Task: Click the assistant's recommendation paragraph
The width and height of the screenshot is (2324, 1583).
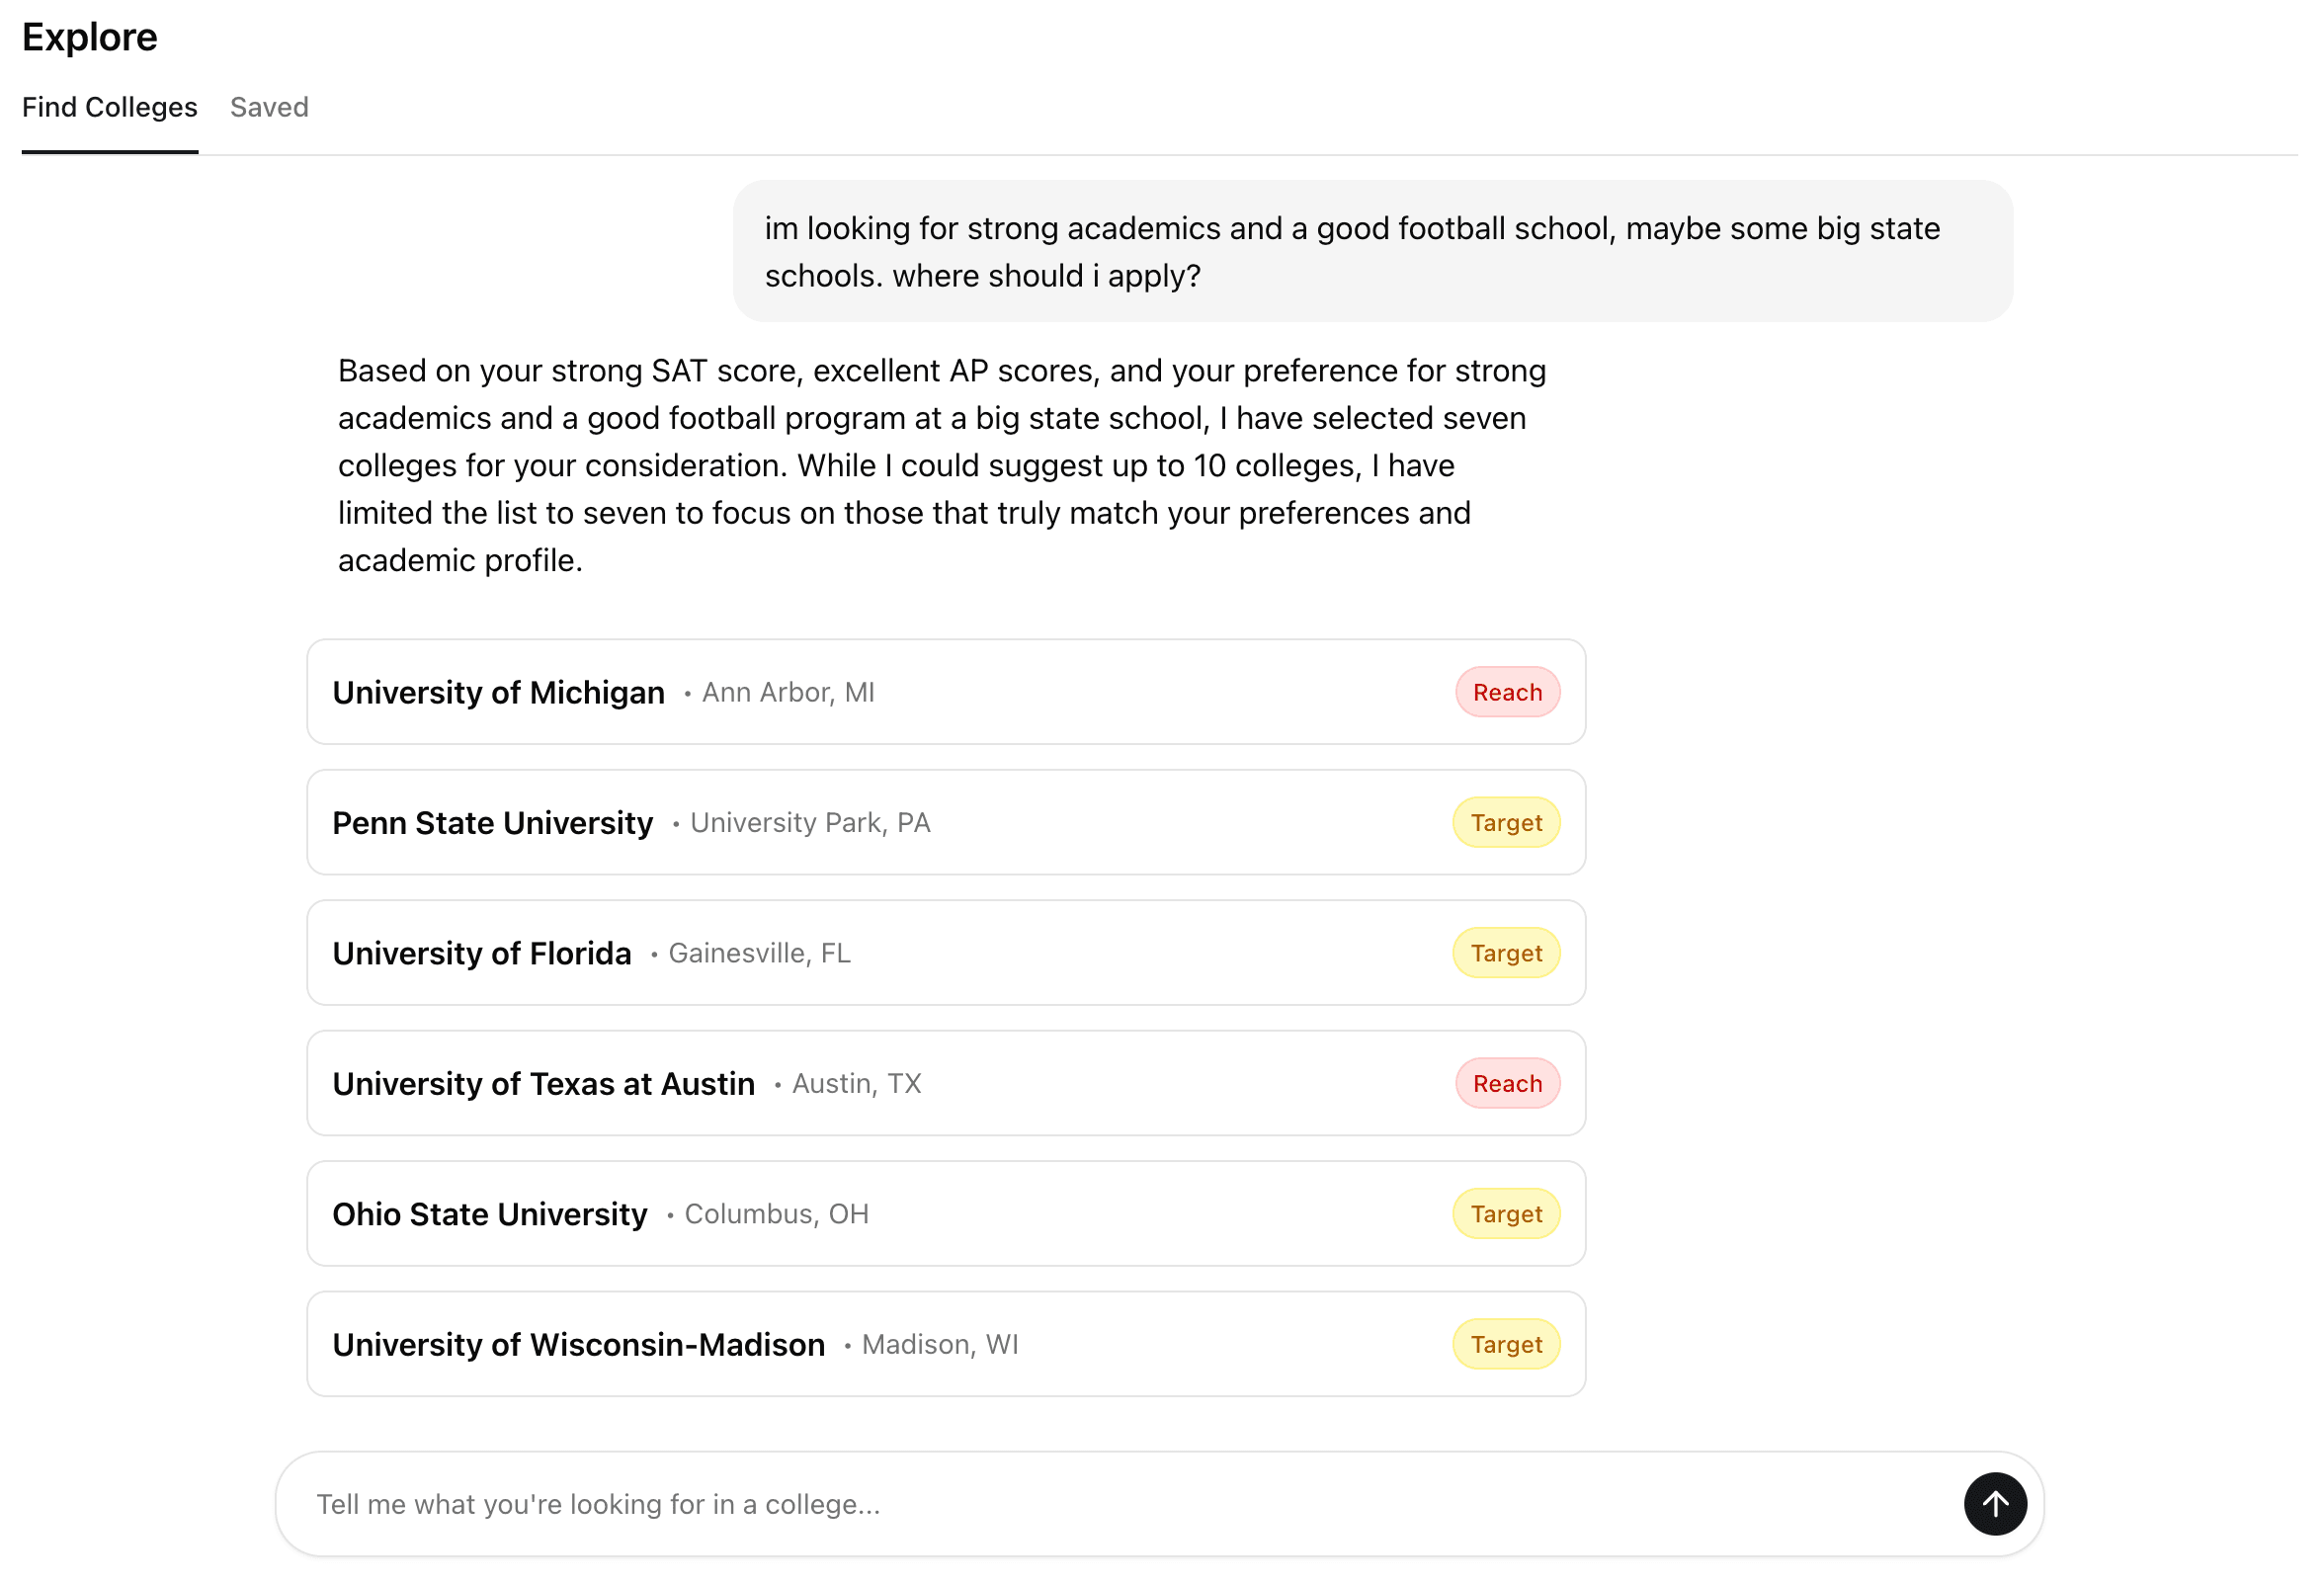Action: [940, 465]
